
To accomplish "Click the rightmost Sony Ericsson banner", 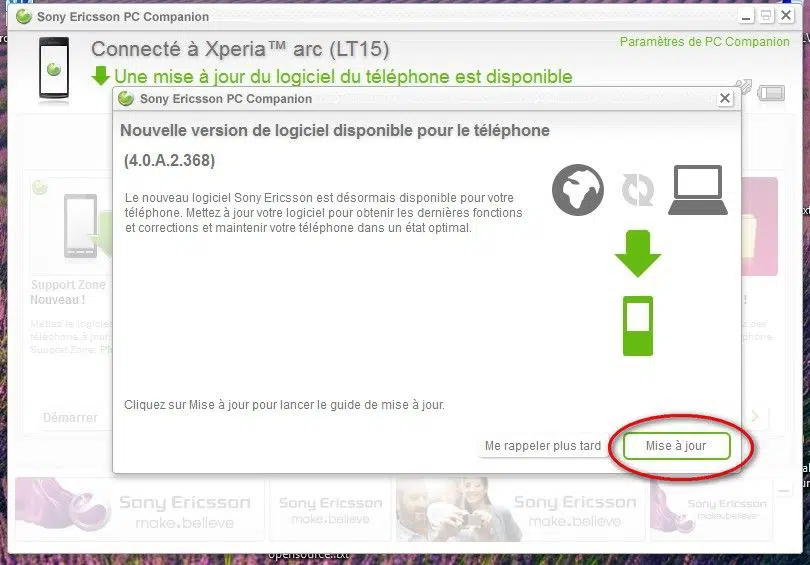I will [711, 510].
